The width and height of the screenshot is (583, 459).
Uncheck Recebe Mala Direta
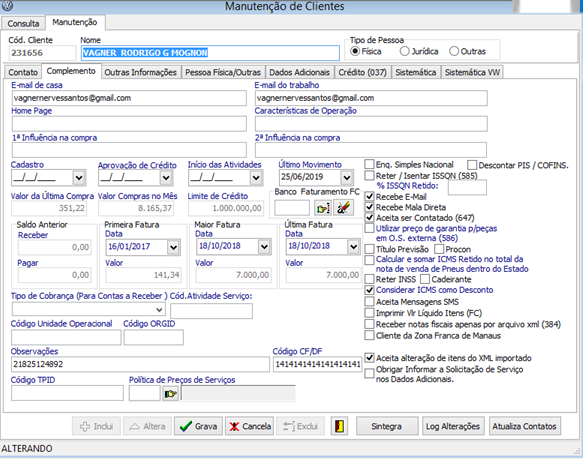tap(369, 207)
